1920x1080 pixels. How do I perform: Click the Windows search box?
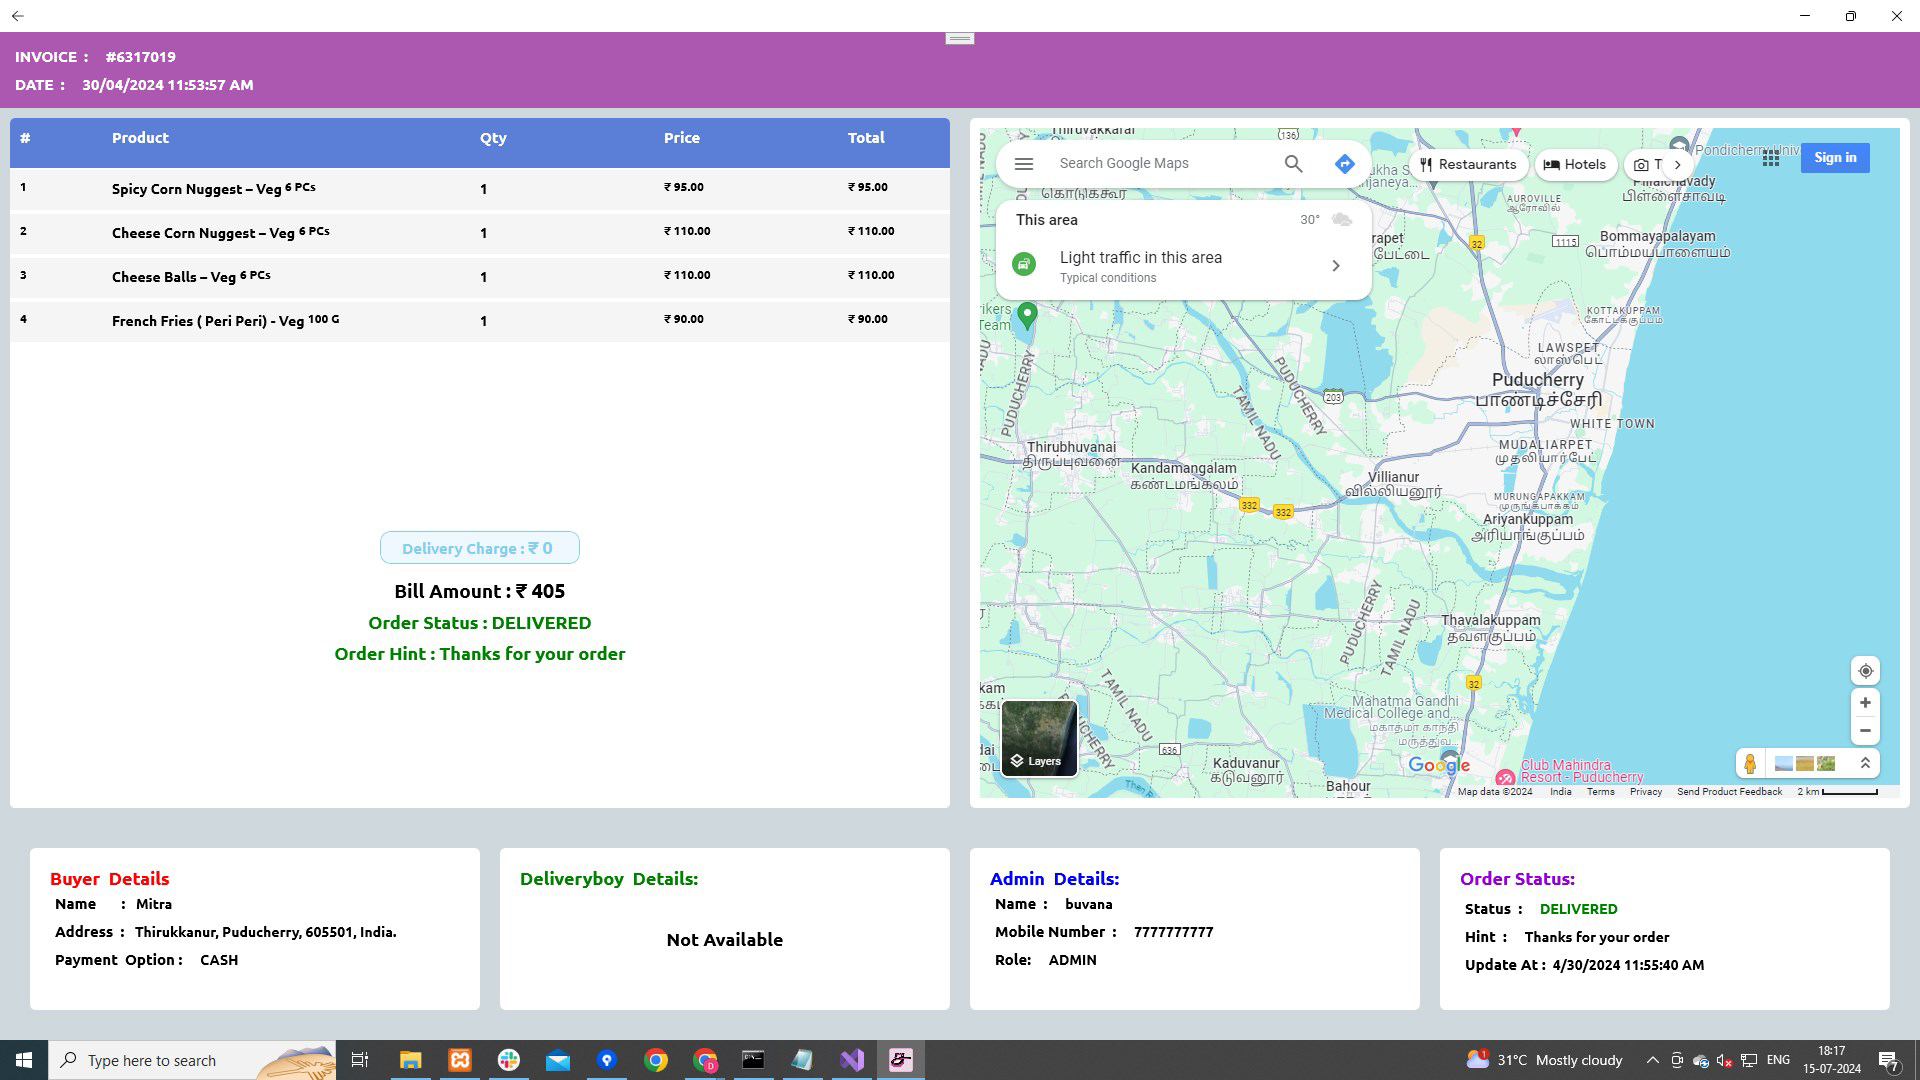[192, 1060]
